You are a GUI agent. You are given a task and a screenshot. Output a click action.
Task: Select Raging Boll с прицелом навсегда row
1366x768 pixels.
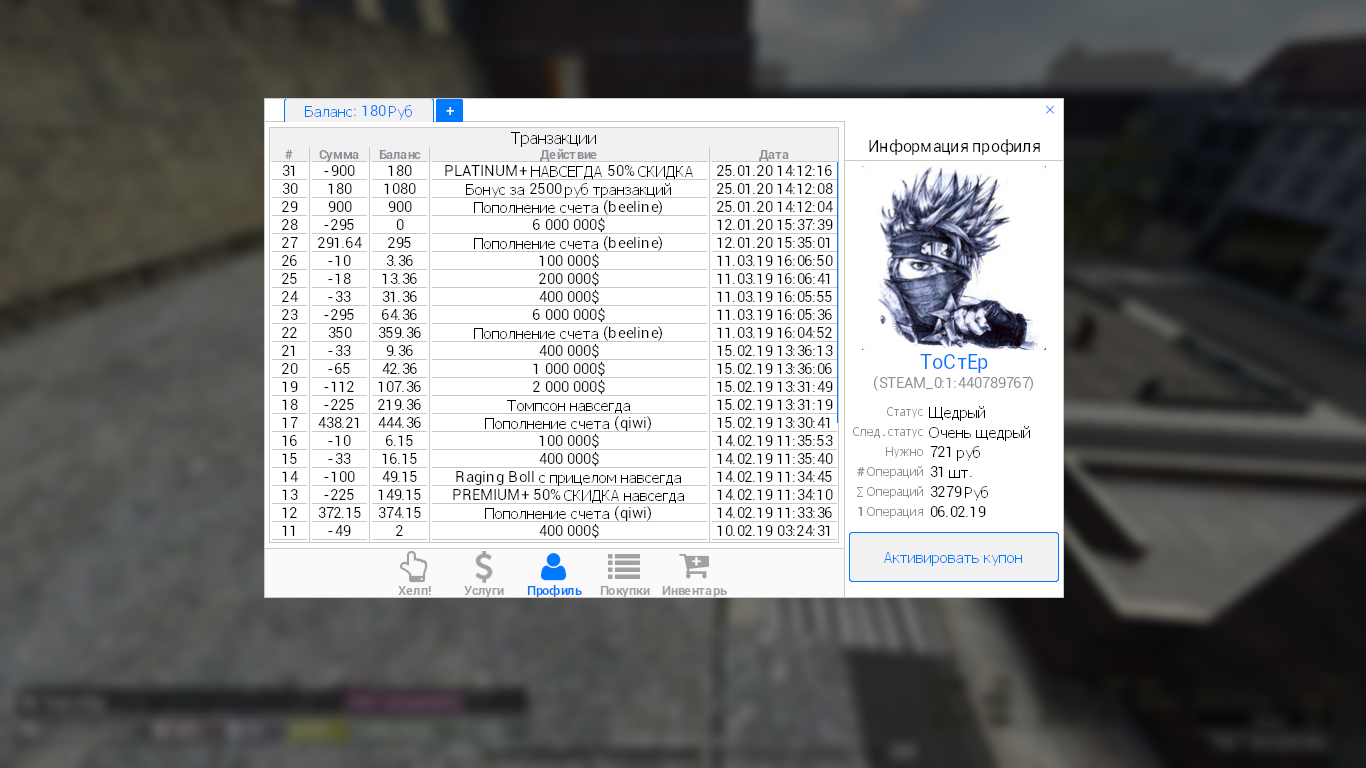click(568, 477)
